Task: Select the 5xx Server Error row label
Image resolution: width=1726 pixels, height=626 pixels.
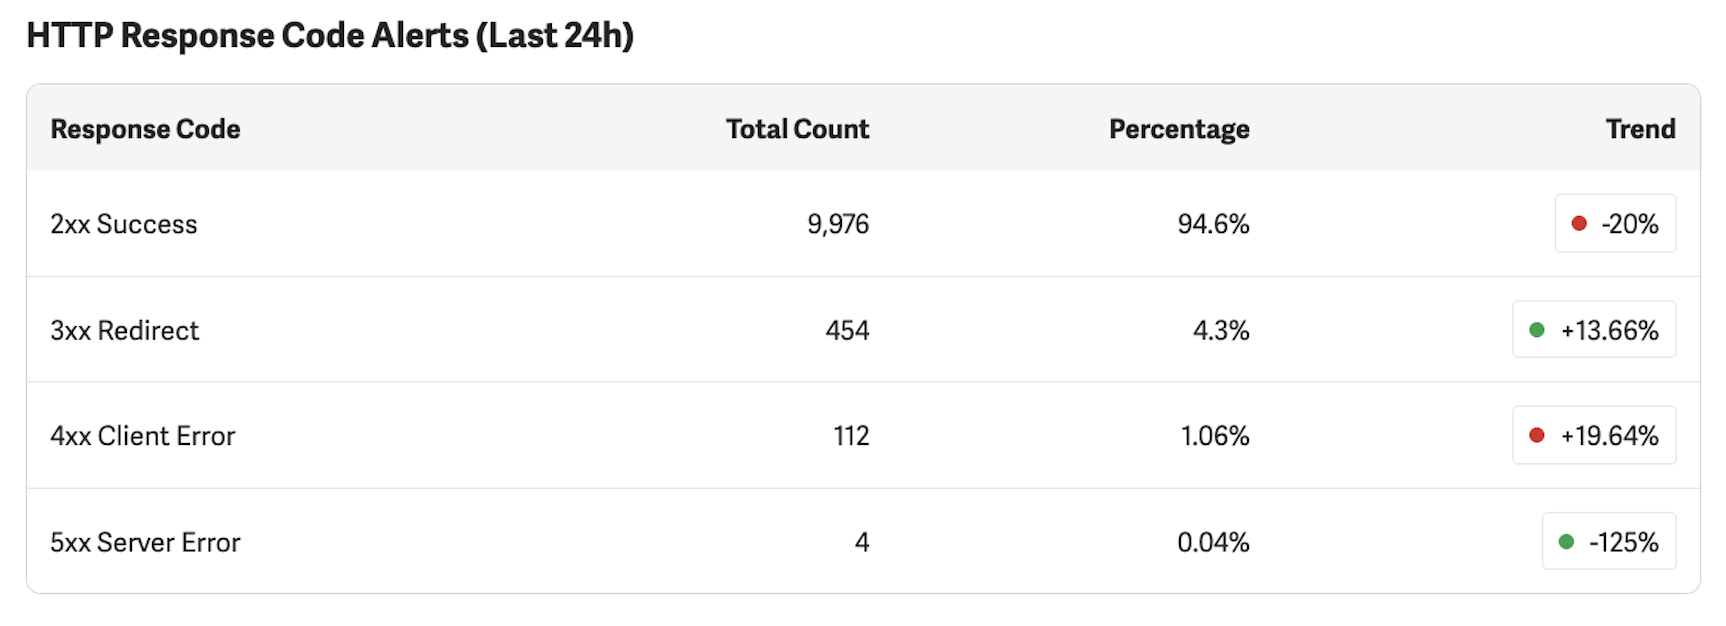Action: tap(145, 542)
